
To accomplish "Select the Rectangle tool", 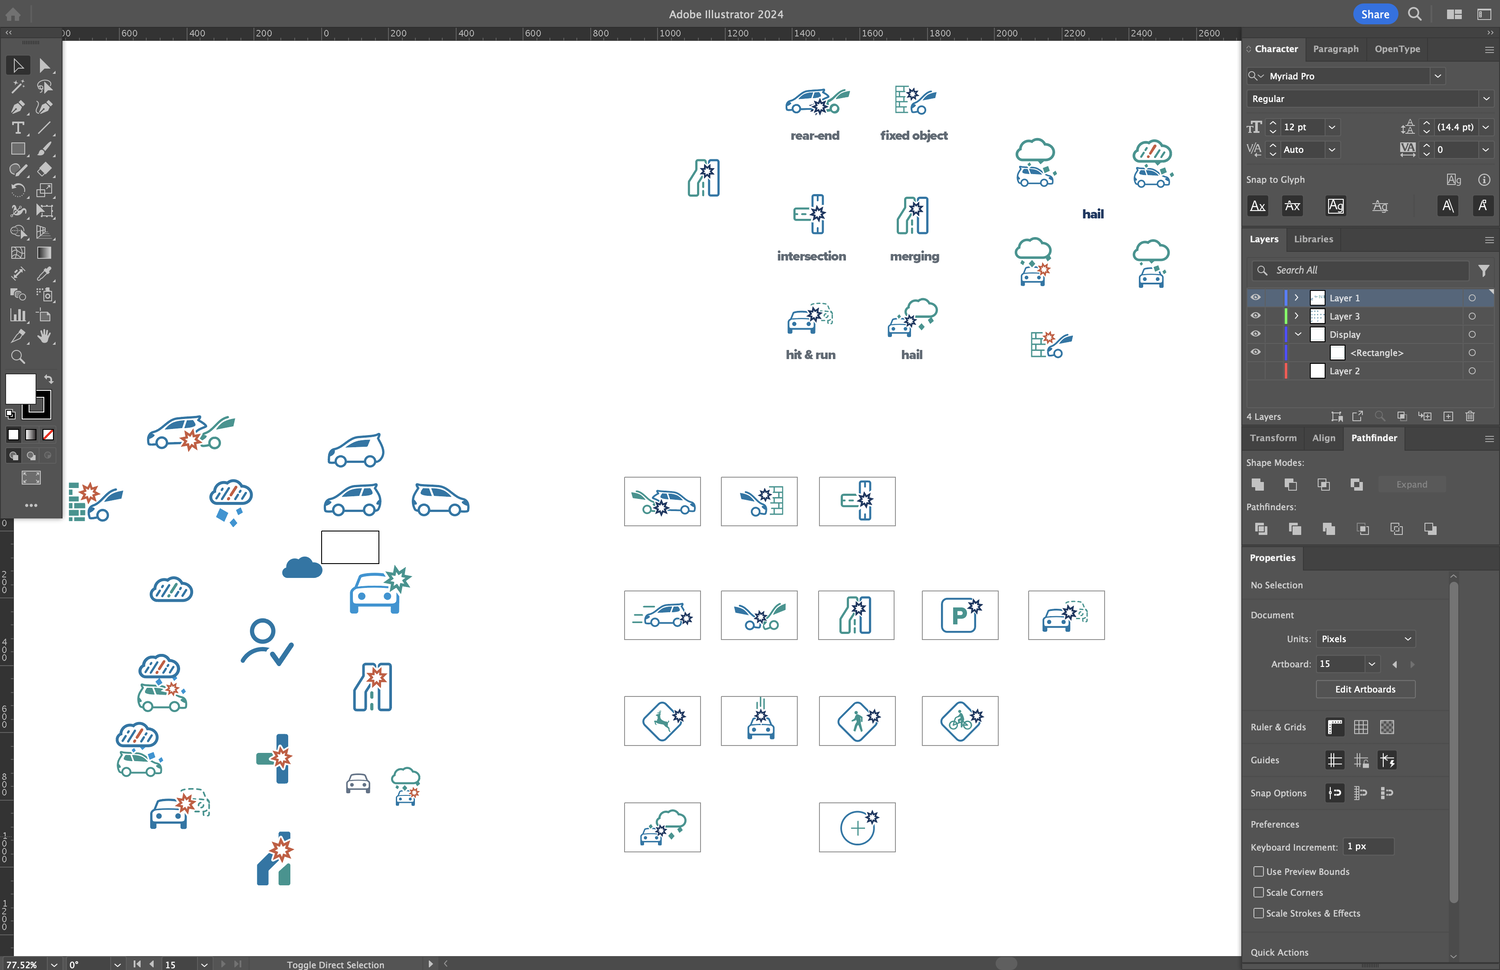I will tap(17, 148).
